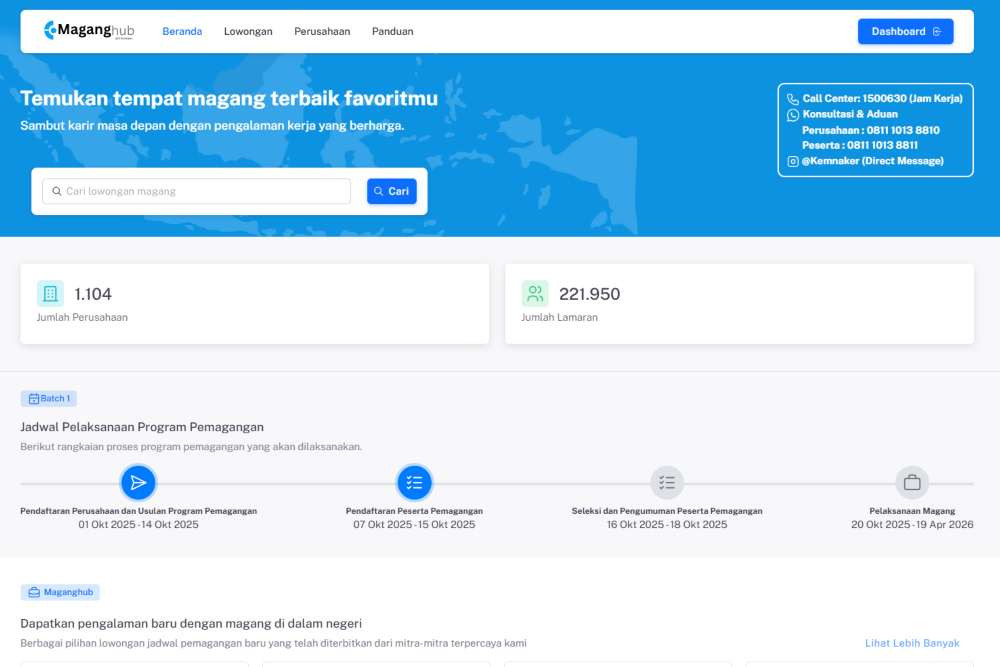1000x667 pixels.
Task: Click the WhatsApp icon beside Konsultasi & Aduan
Action: coord(793,115)
